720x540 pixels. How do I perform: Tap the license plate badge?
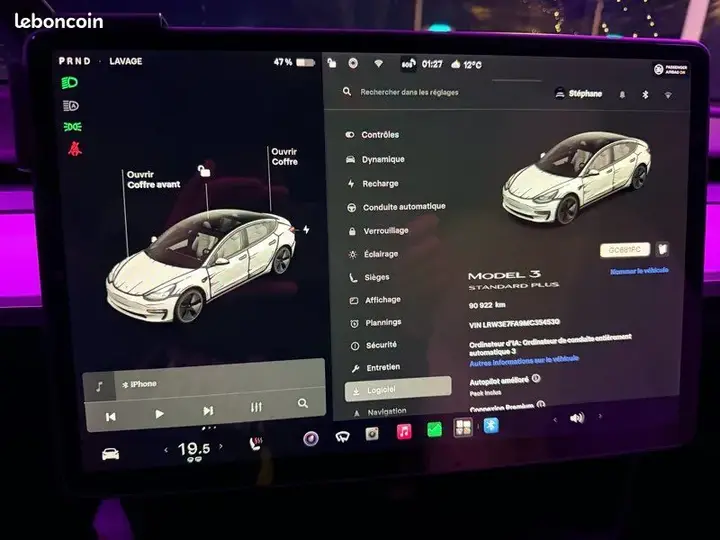click(625, 250)
